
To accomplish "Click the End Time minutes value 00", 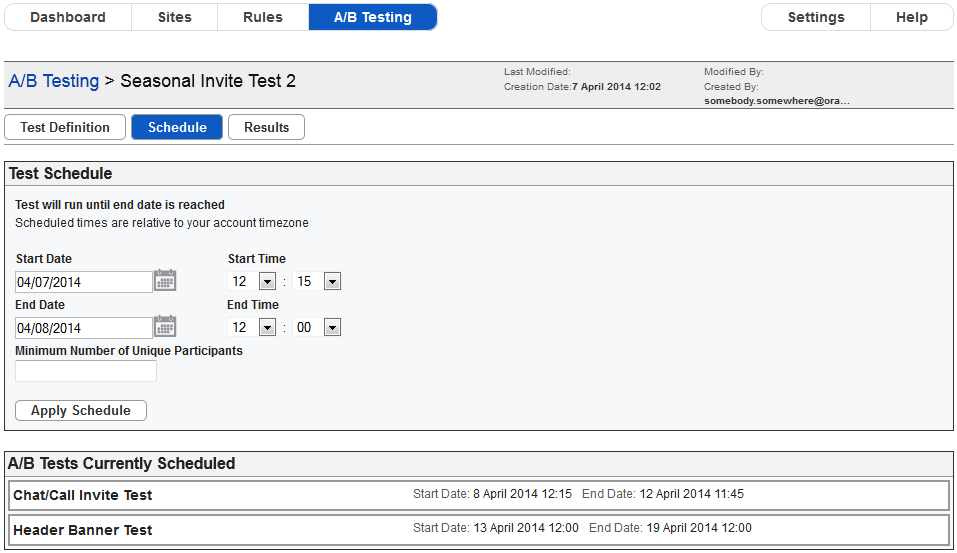I will click(304, 328).
